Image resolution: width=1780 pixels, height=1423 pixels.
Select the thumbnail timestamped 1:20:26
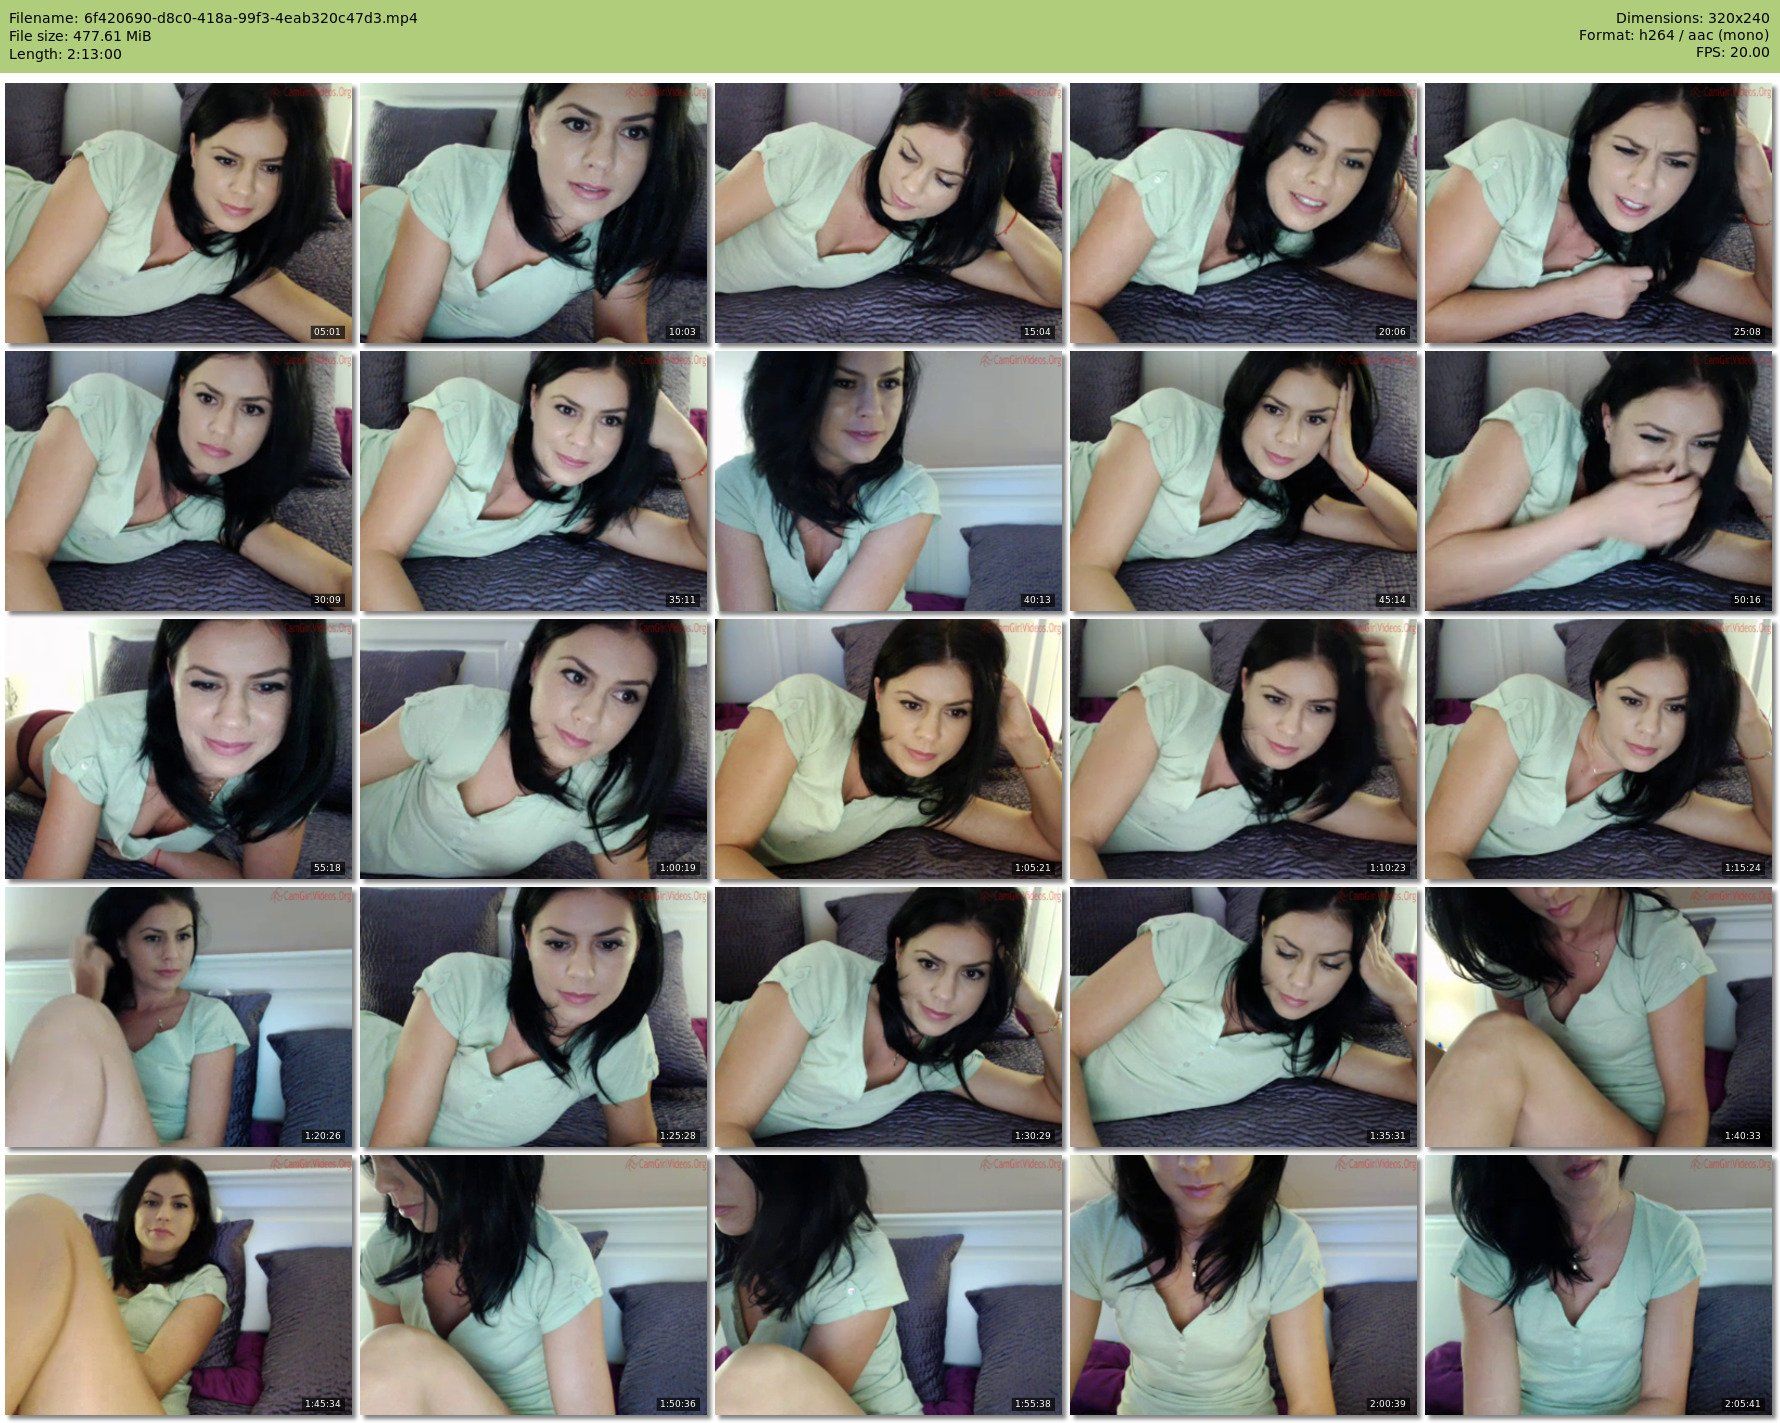pos(178,1017)
